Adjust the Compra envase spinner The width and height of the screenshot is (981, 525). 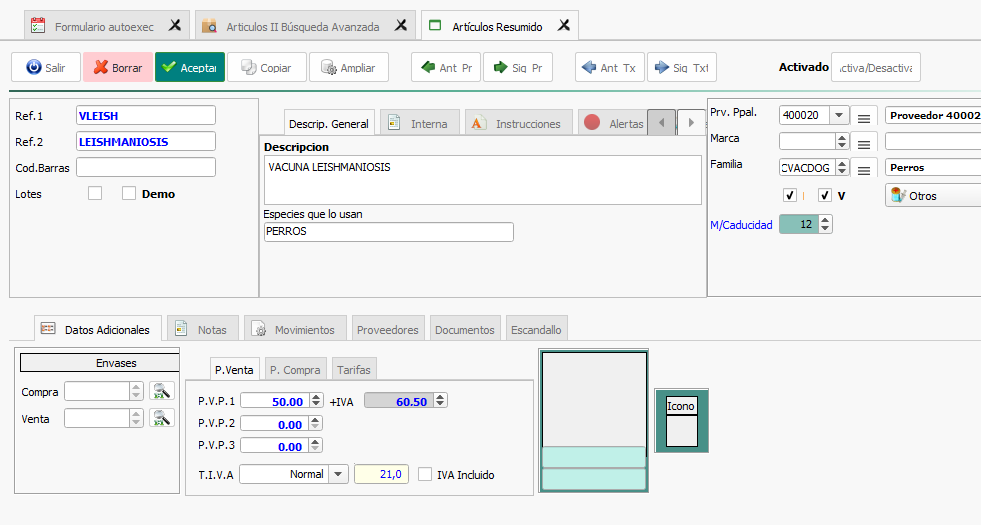pos(136,392)
